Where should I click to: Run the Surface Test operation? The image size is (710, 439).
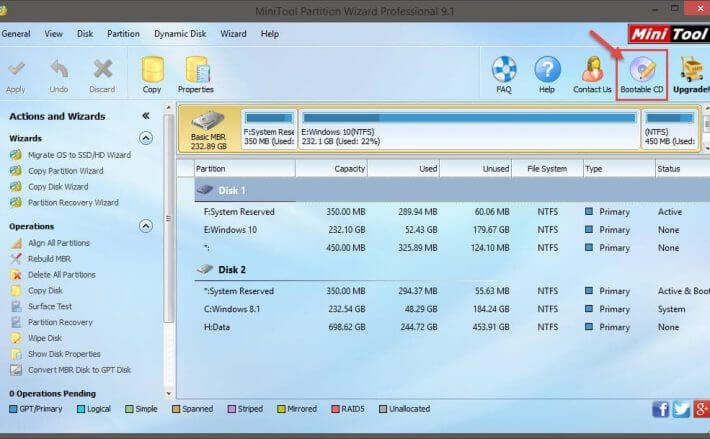pyautogui.click(x=50, y=306)
